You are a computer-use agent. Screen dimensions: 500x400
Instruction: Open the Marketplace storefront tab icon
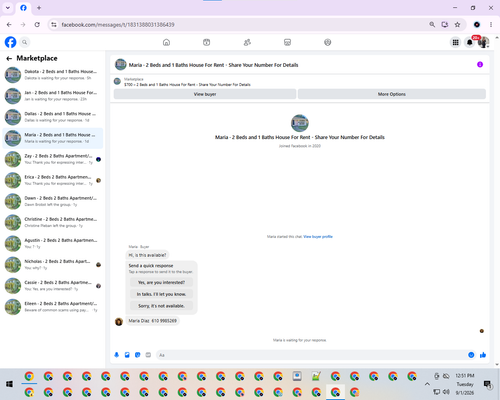click(287, 42)
